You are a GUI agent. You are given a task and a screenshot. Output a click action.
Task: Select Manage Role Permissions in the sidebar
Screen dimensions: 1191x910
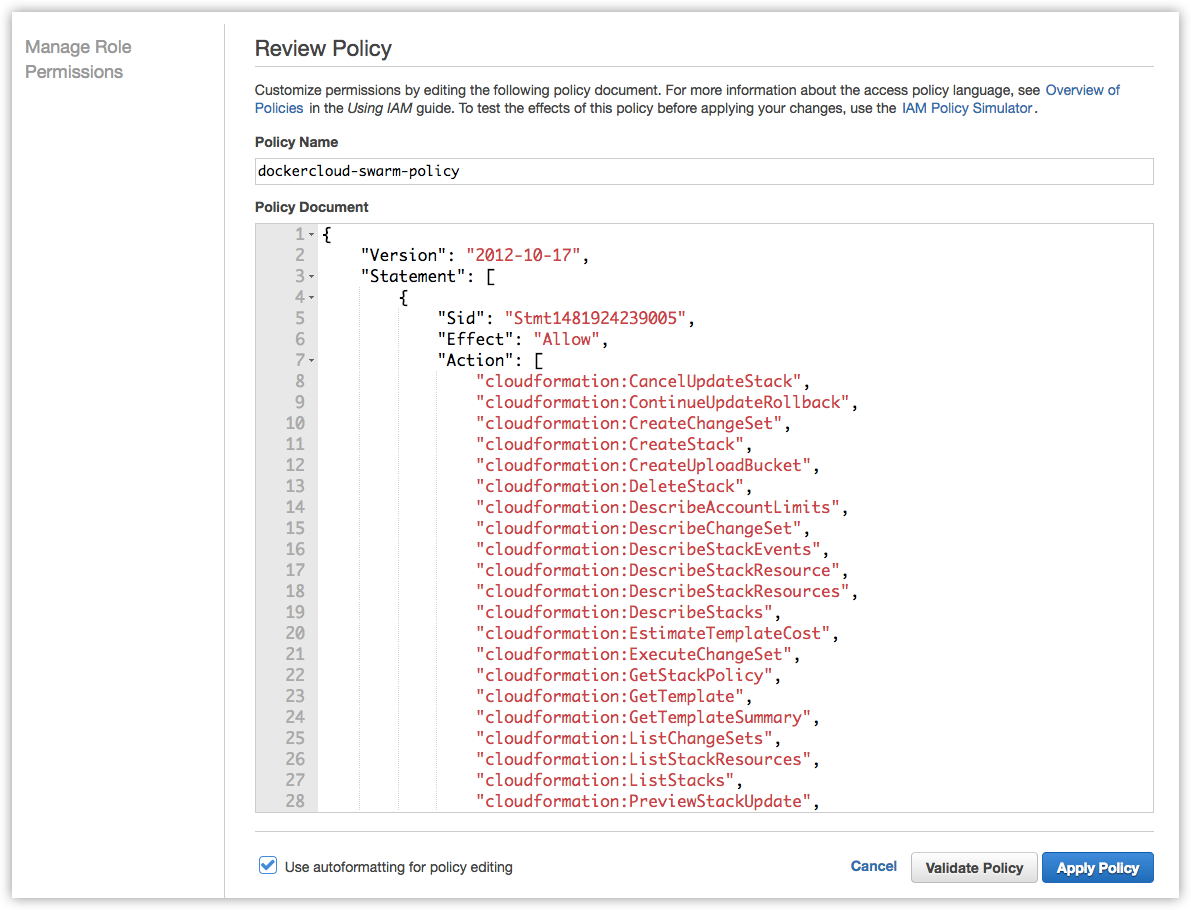[x=78, y=59]
